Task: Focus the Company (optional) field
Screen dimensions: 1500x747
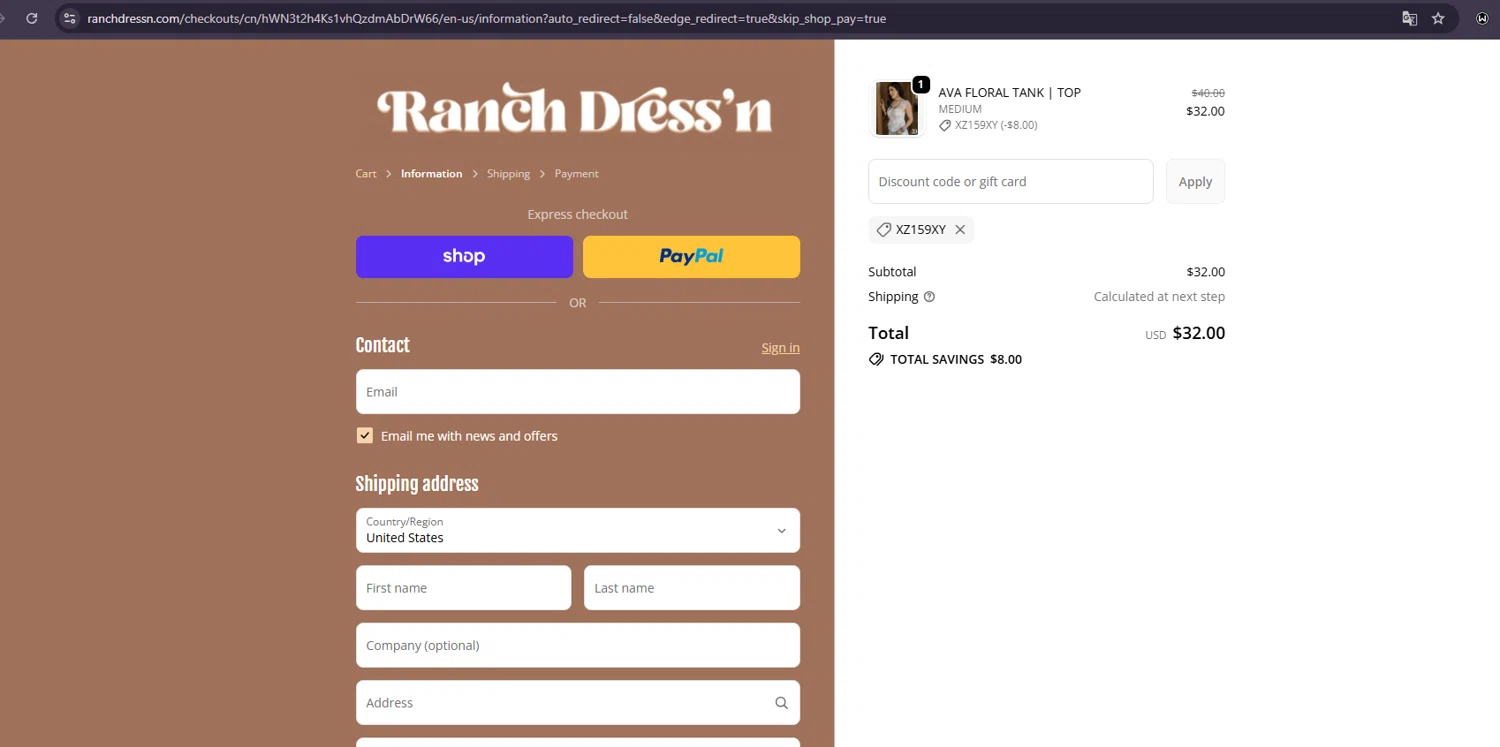Action: [578, 645]
